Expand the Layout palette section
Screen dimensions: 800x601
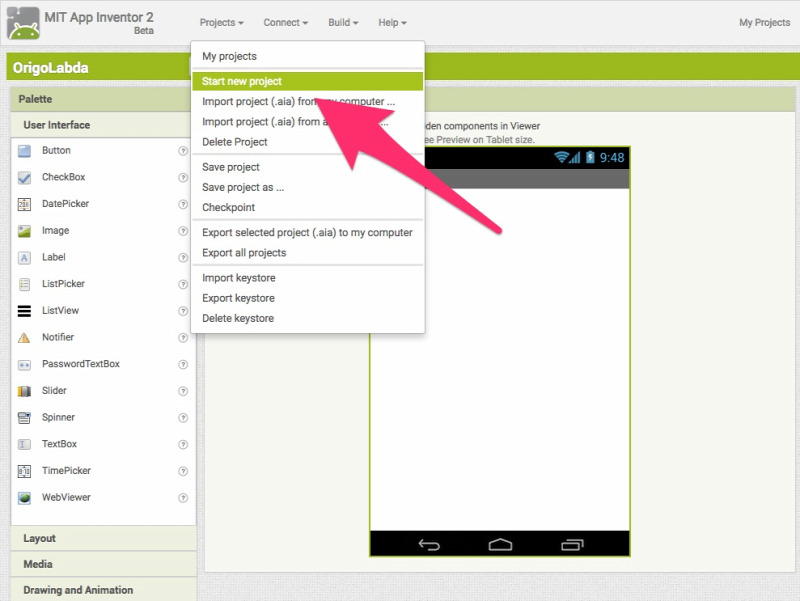[x=104, y=538]
